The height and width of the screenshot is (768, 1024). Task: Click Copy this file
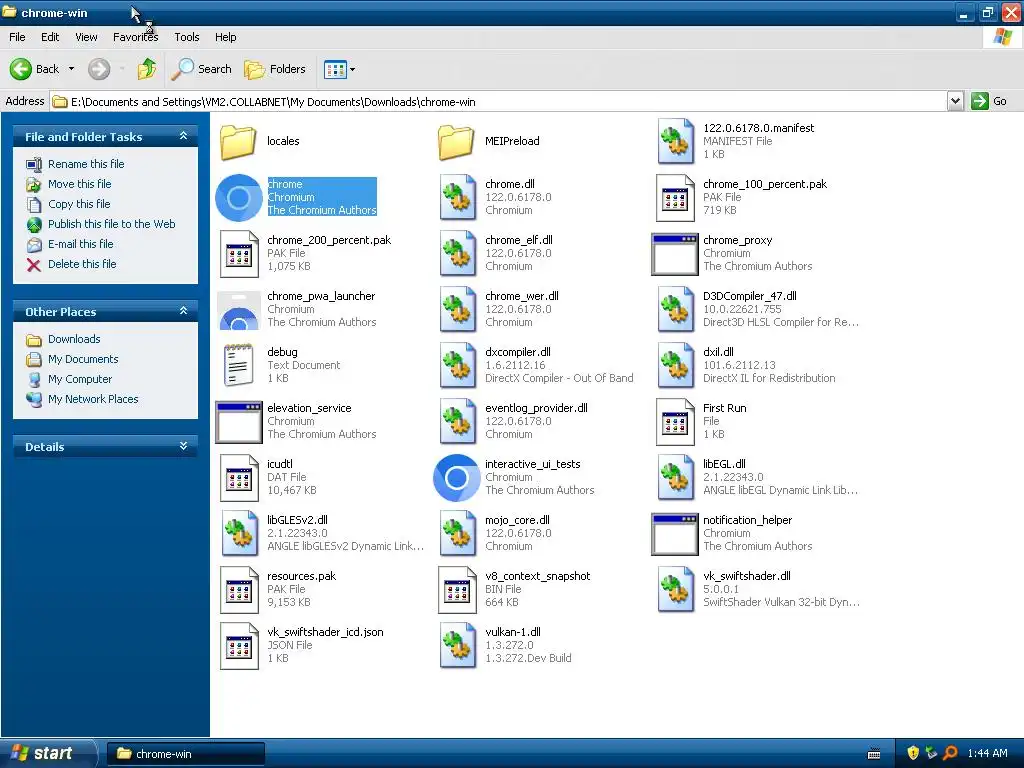click(x=79, y=204)
